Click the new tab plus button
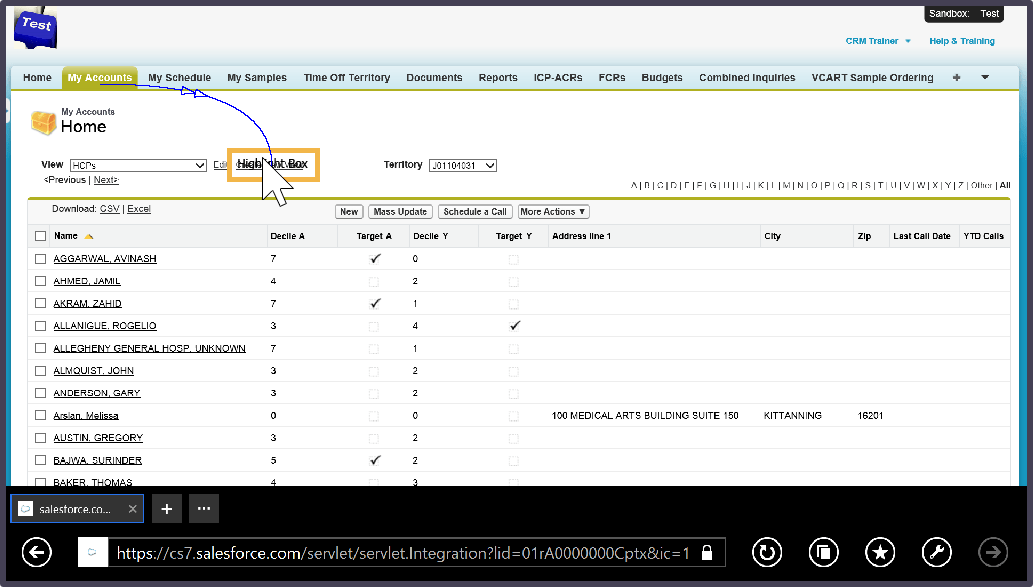 167,509
